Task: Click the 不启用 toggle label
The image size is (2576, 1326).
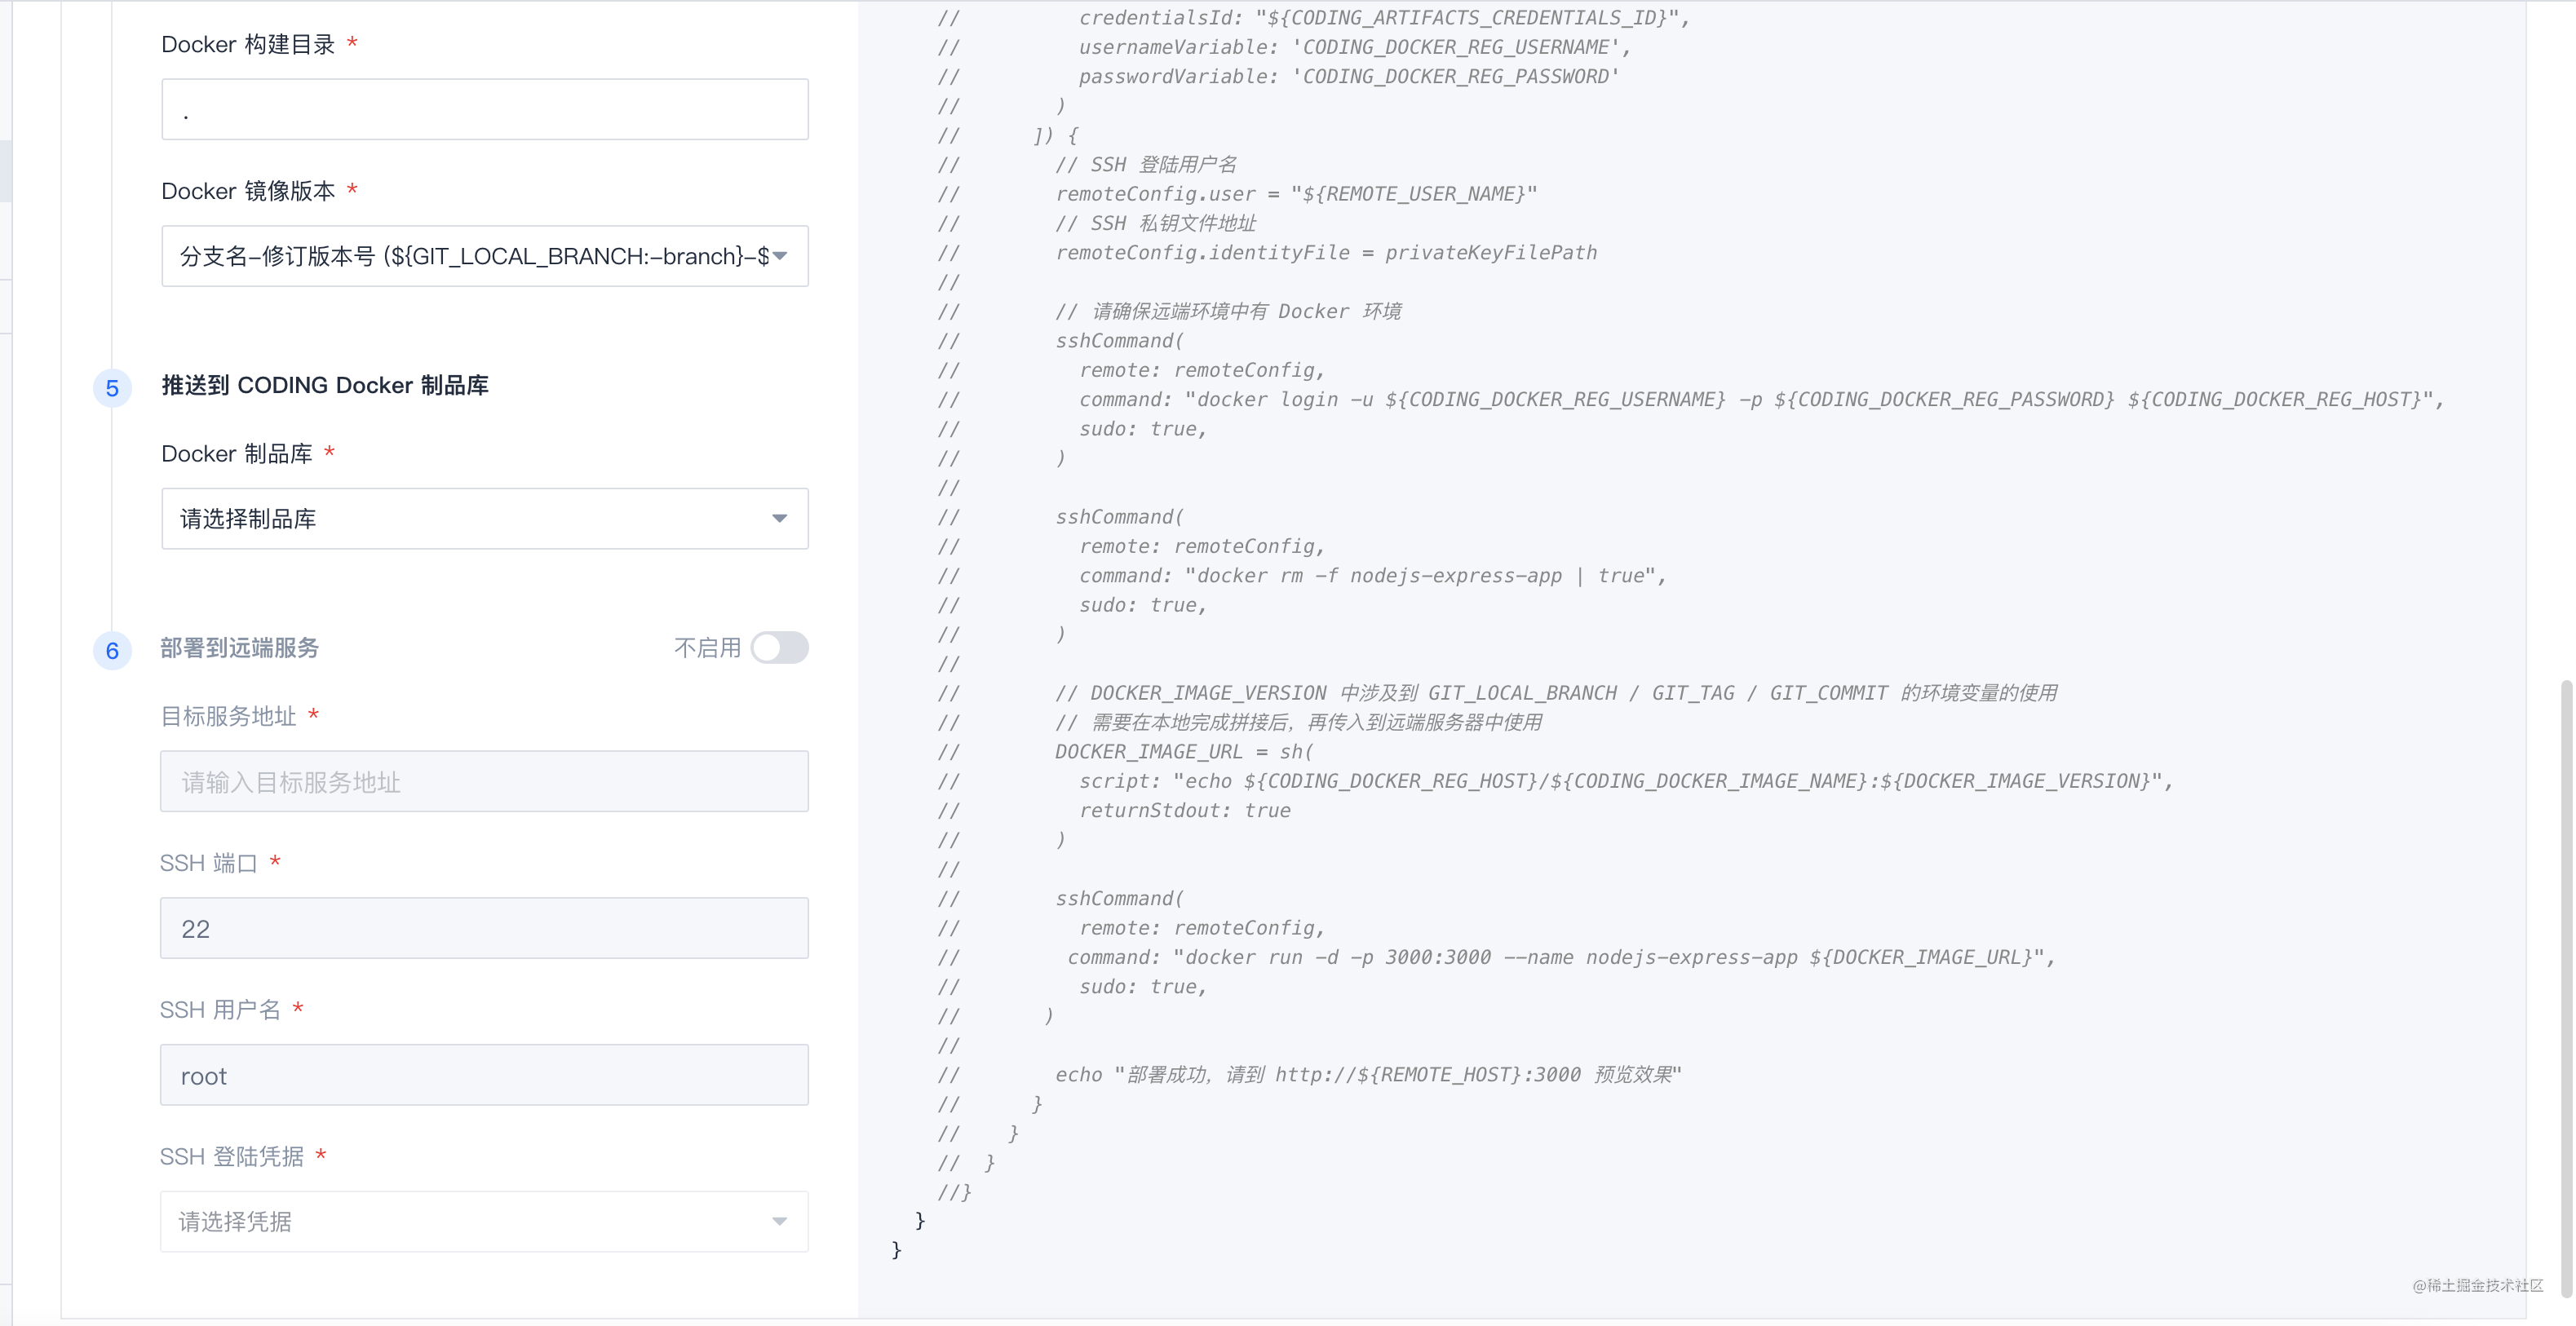Action: [x=708, y=648]
